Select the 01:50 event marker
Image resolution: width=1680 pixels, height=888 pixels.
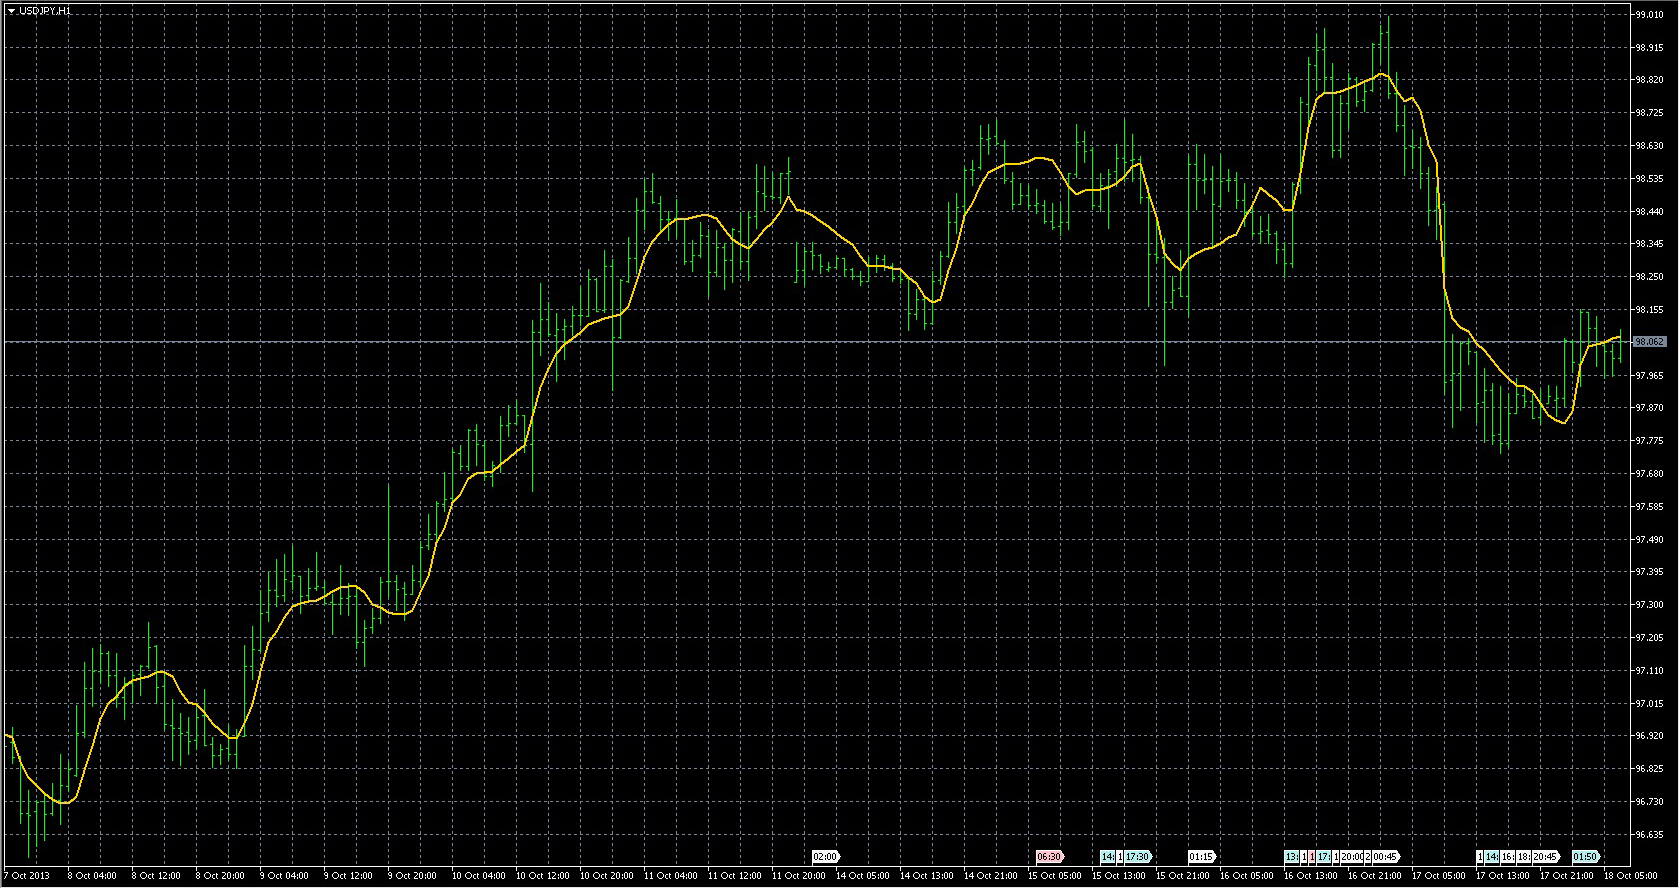(1585, 857)
